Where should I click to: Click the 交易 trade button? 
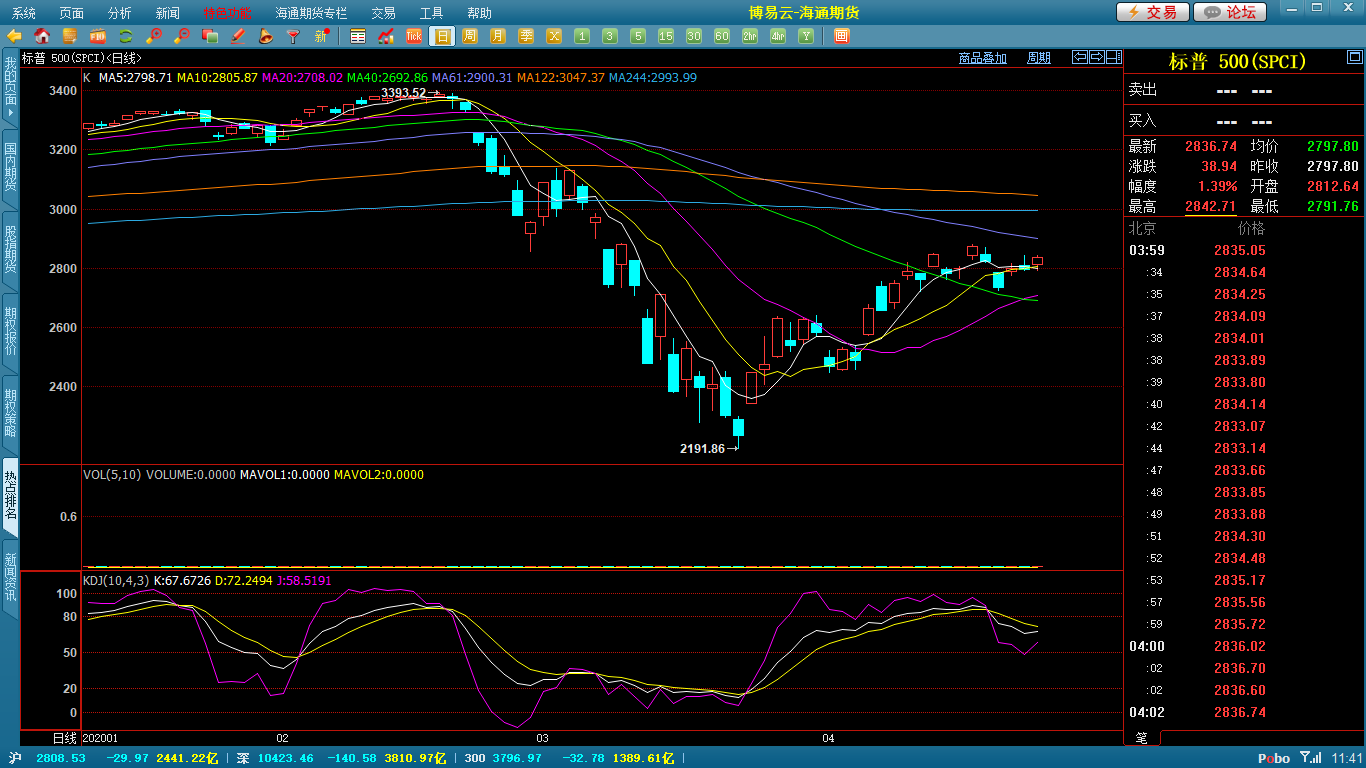[1153, 12]
